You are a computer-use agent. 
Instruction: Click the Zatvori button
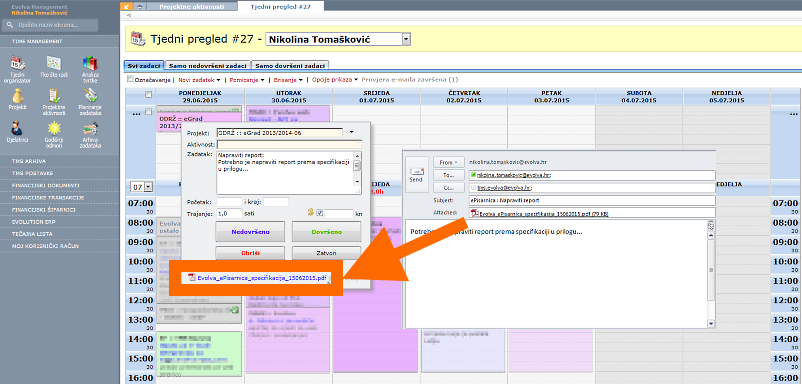326,253
